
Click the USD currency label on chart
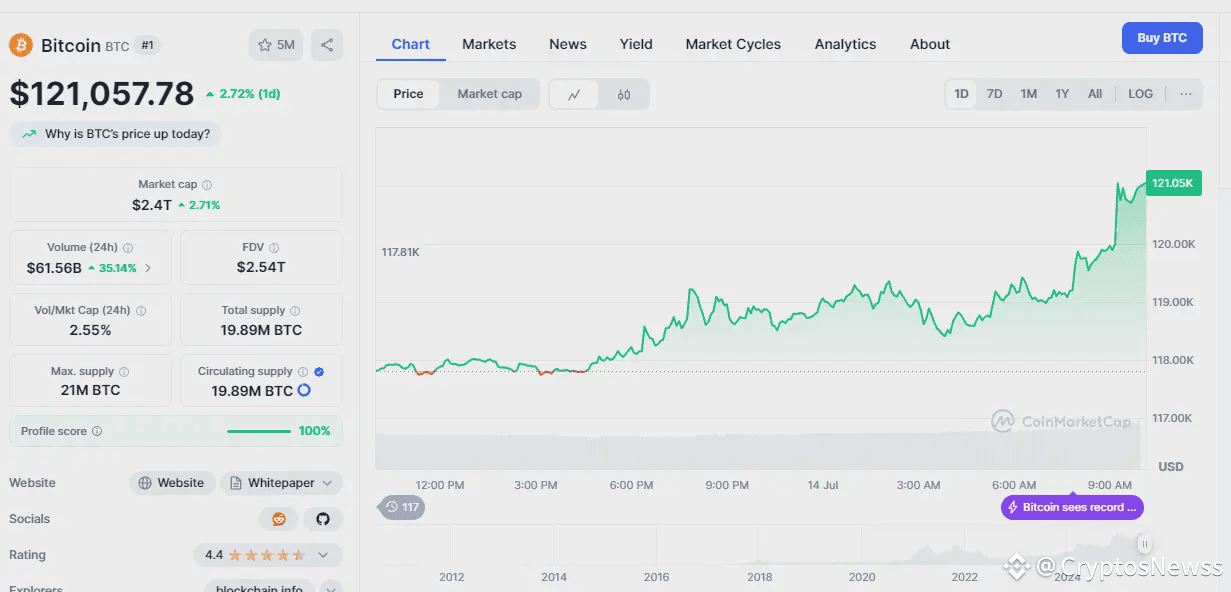click(1170, 467)
